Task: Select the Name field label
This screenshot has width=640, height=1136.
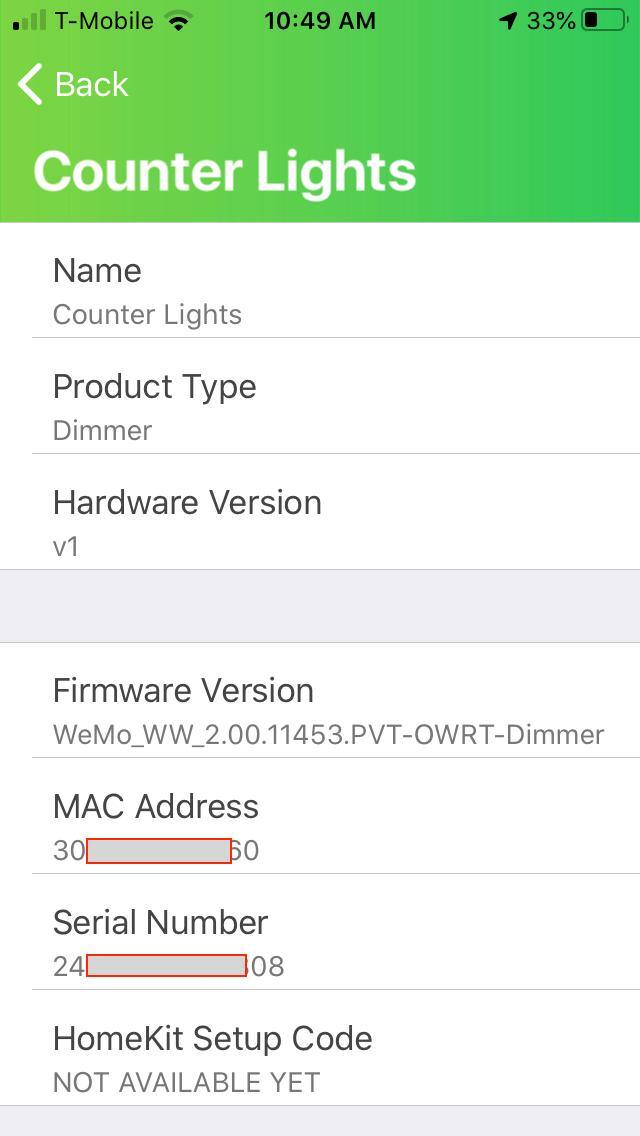Action: [x=97, y=270]
